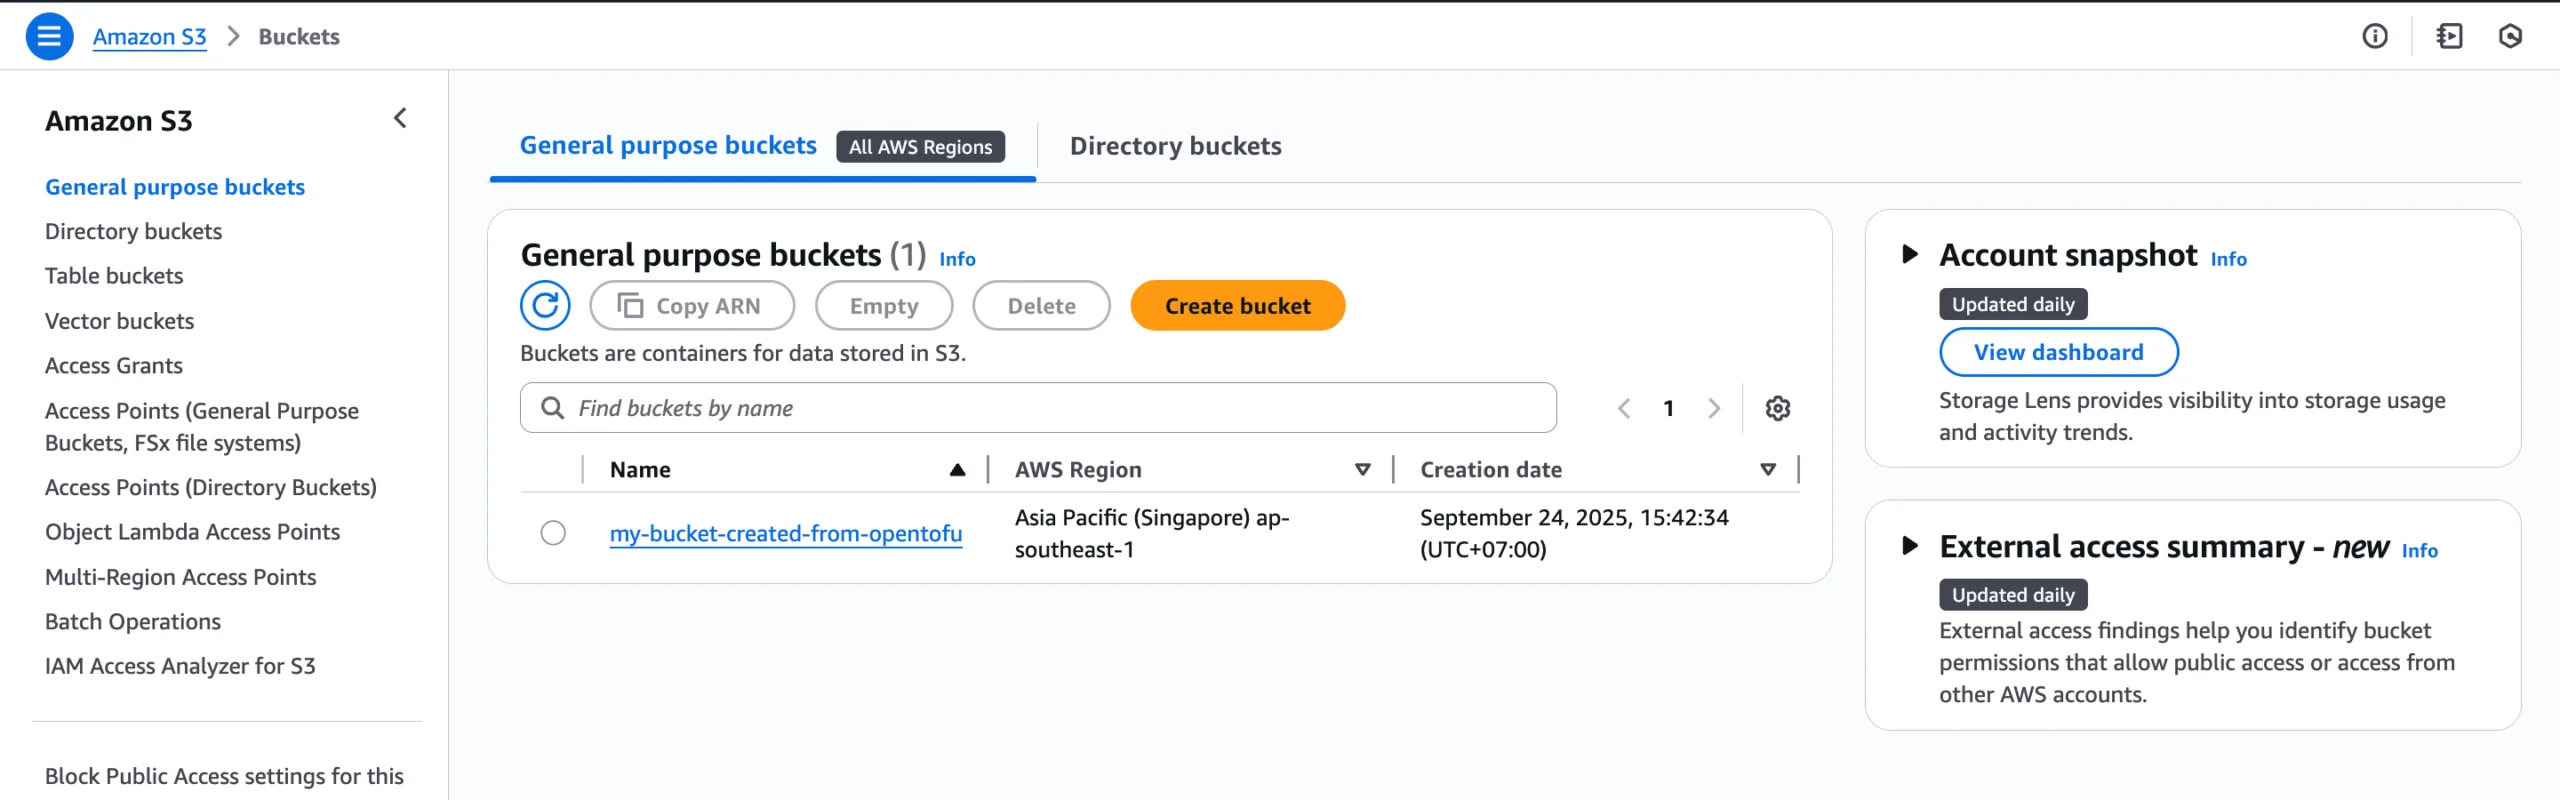
Task: Sort the AWS Region column
Action: pyautogui.click(x=1362, y=470)
